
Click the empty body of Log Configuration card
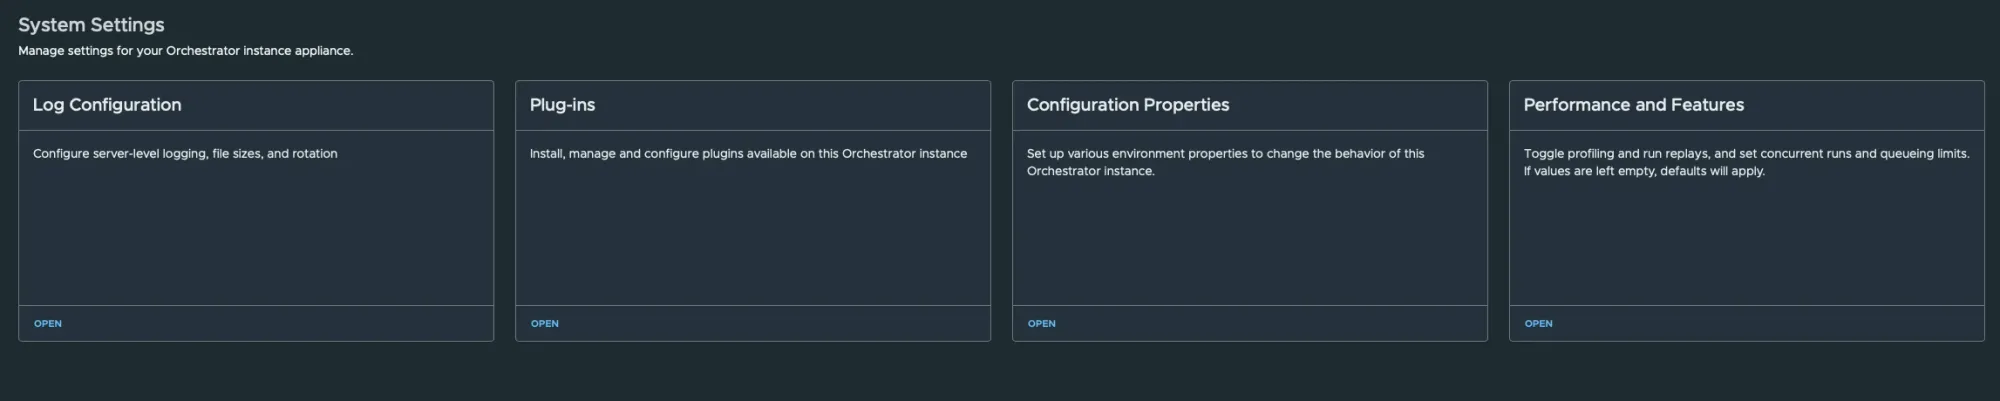(x=256, y=240)
